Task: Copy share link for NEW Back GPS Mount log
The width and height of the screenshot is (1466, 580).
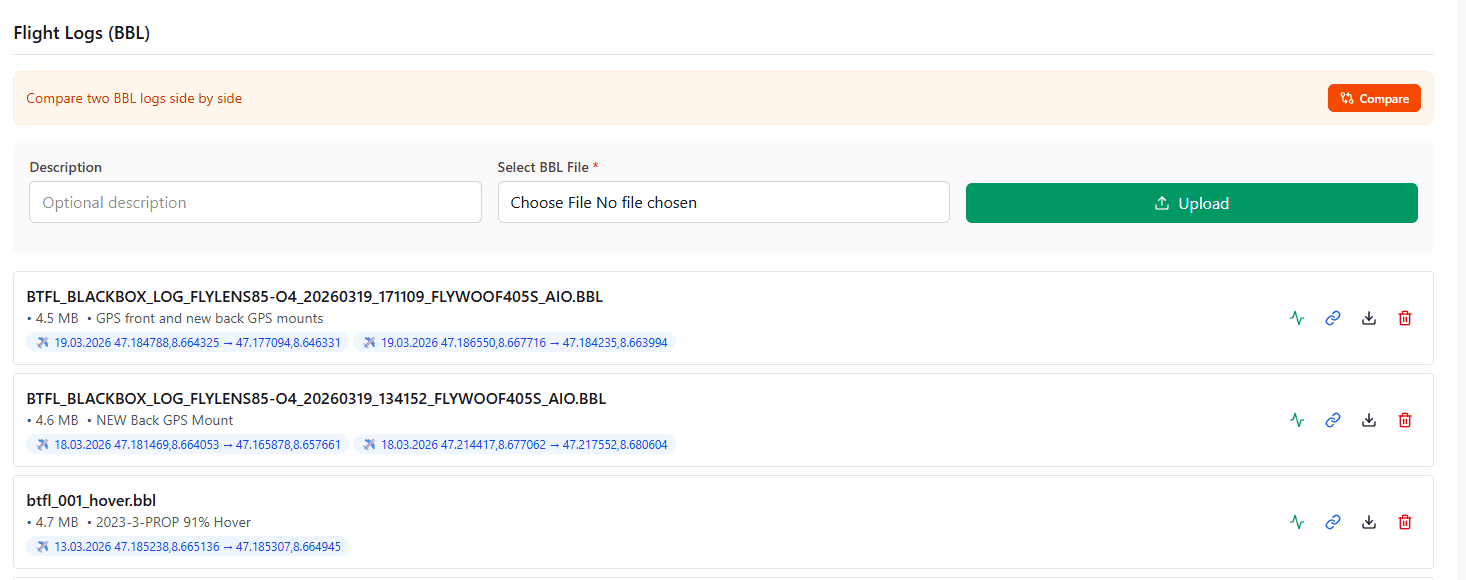Action: [1333, 420]
